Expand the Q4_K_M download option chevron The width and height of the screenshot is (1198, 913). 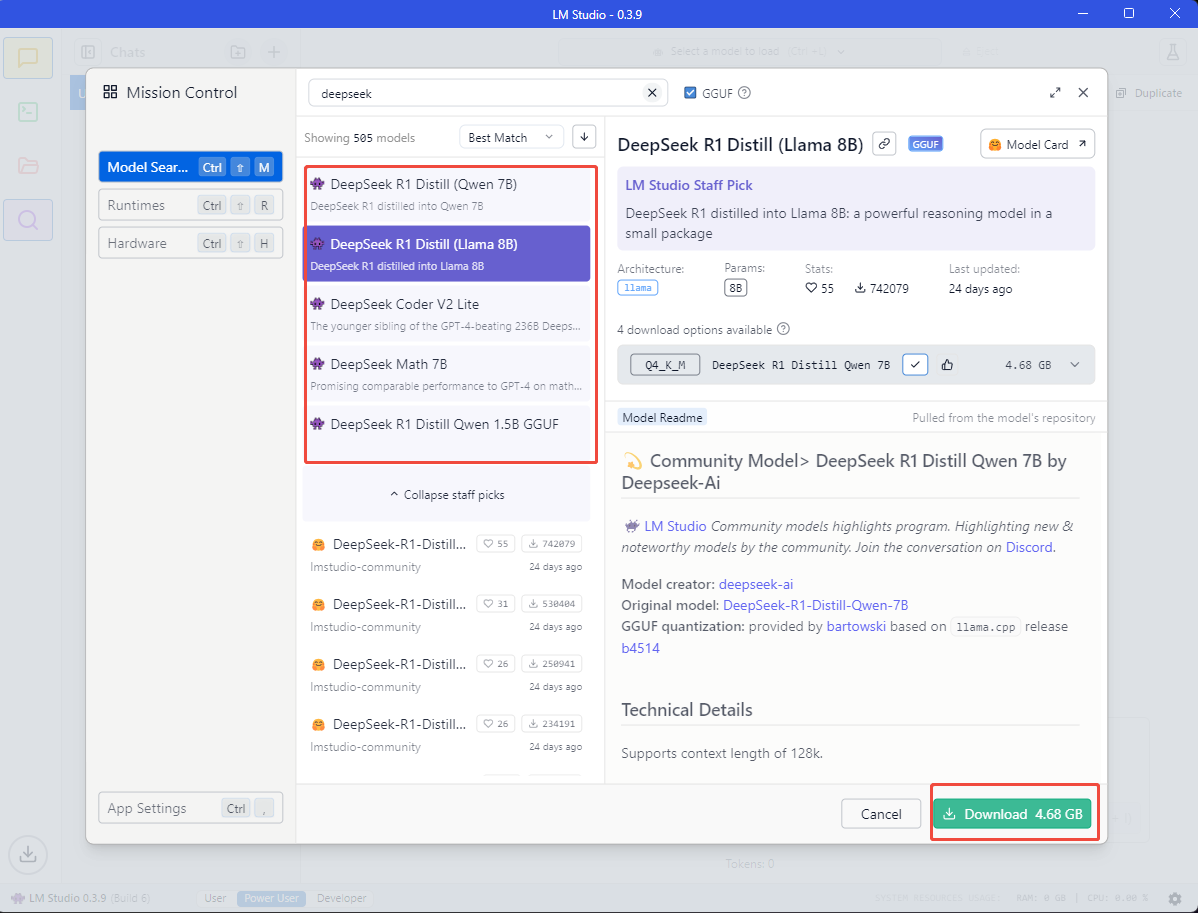pos(1075,365)
